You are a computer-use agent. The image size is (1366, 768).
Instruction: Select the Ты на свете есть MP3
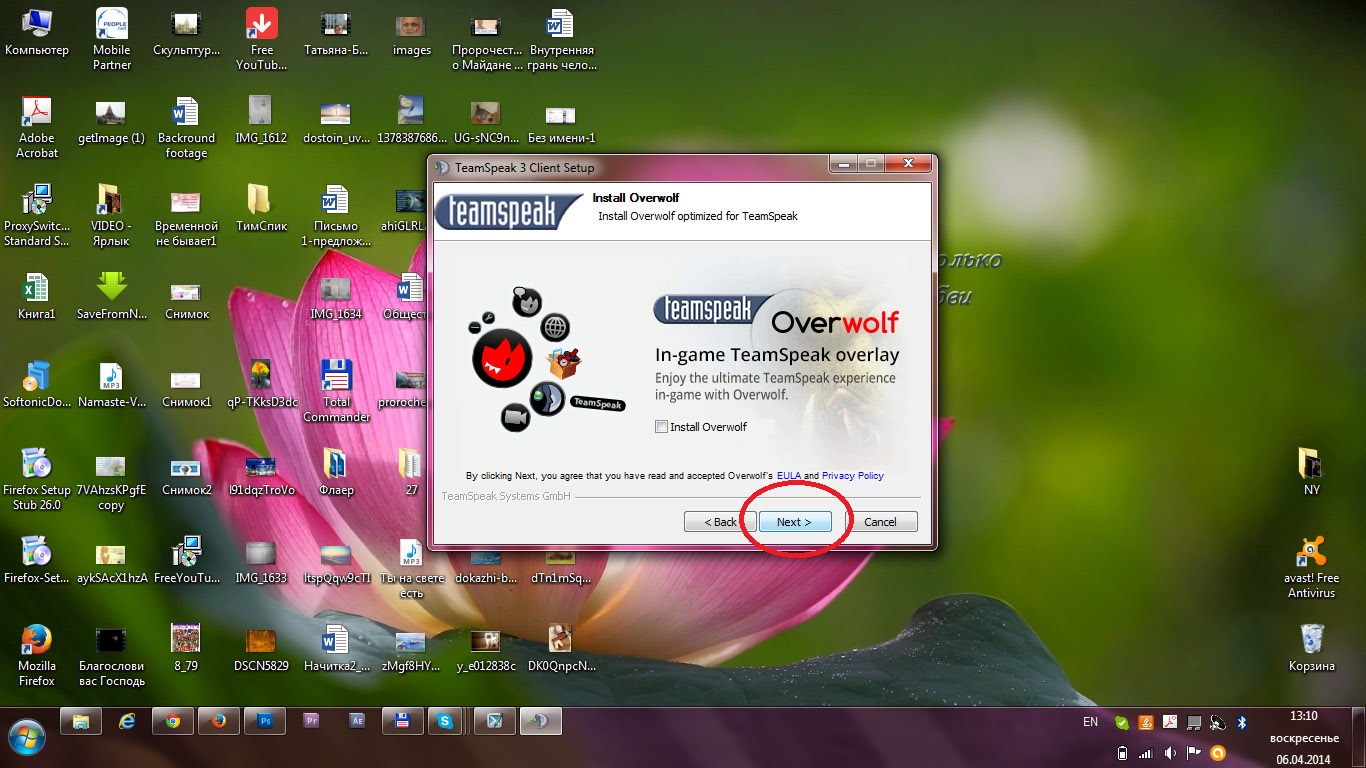(411, 567)
